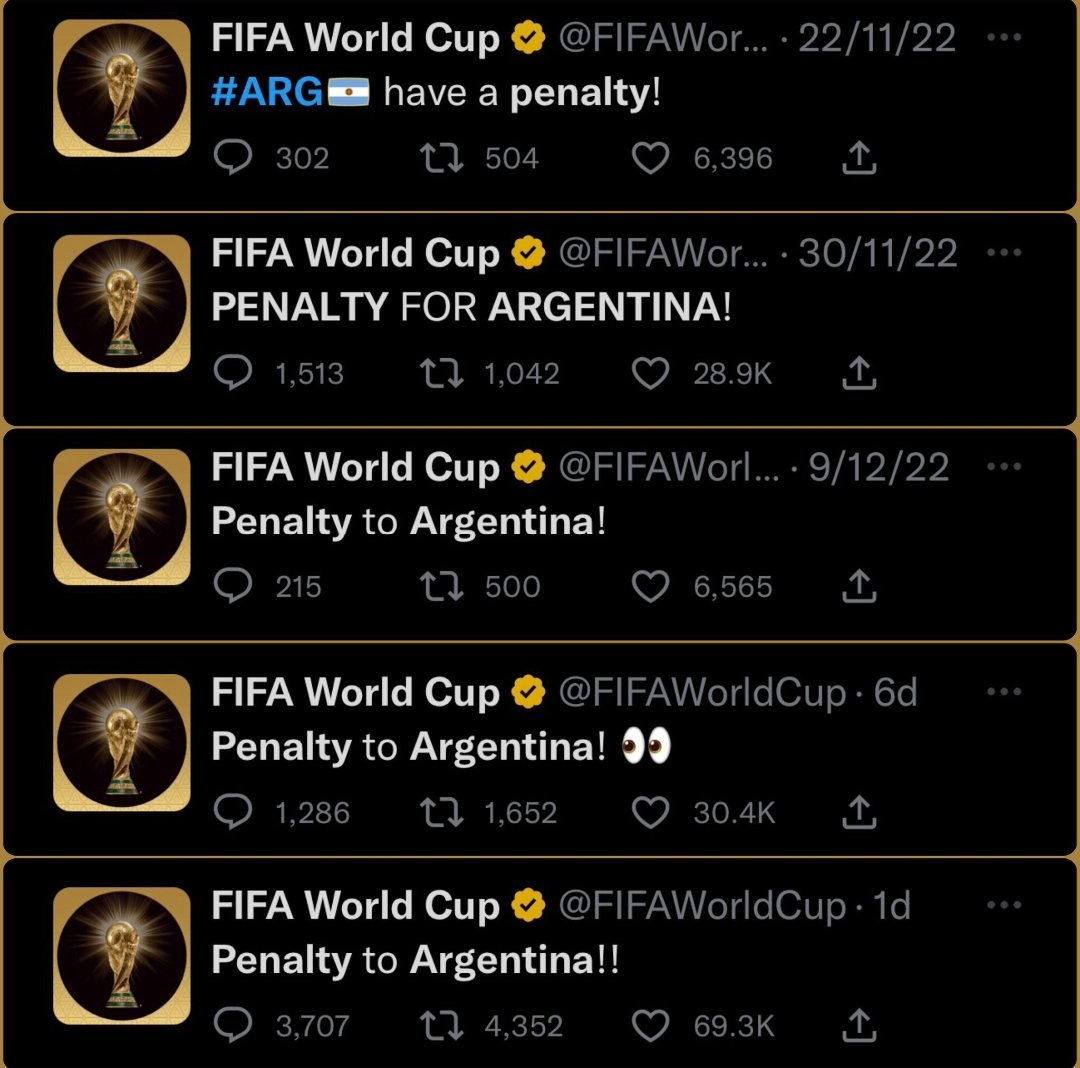Retweet the 30/11/22 PENALTY FOR ARGENTINA tweet

[x=441, y=373]
